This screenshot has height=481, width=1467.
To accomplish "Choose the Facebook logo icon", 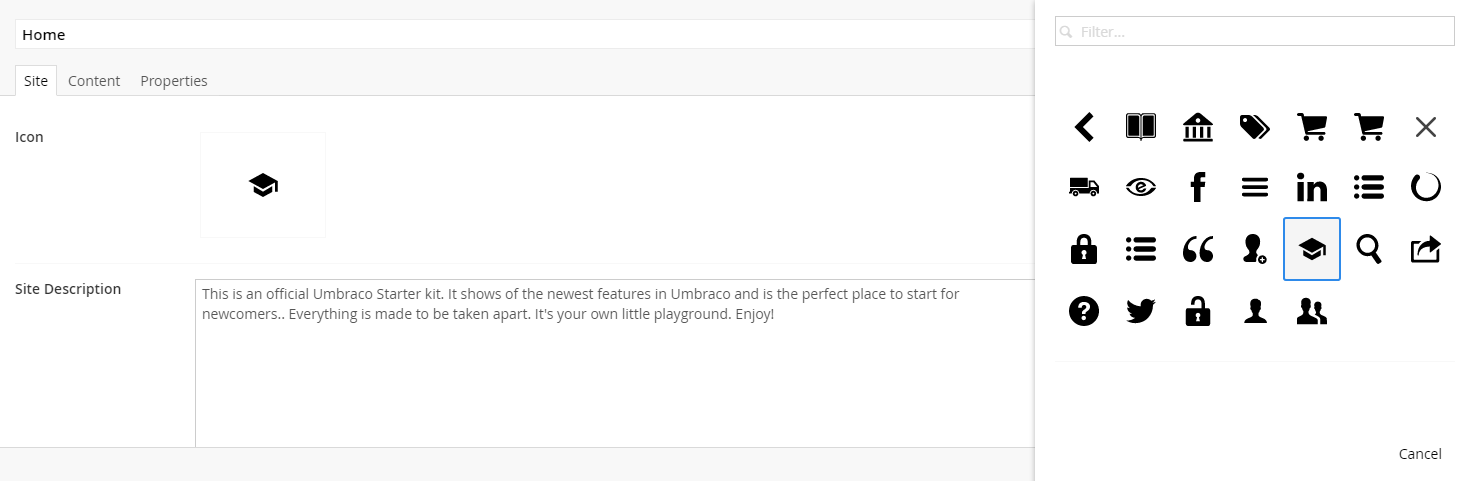I will (x=1198, y=186).
